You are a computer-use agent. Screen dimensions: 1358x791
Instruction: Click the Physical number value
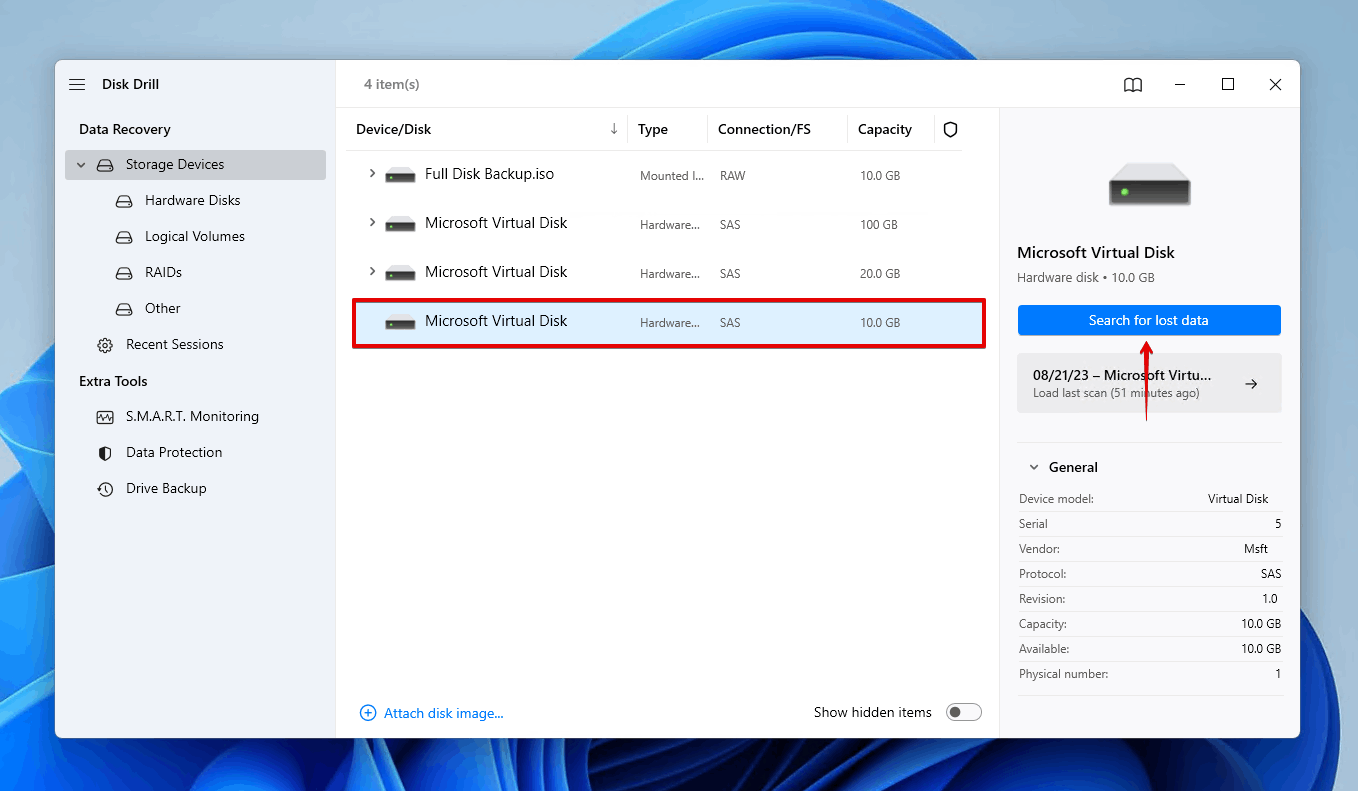point(1277,674)
